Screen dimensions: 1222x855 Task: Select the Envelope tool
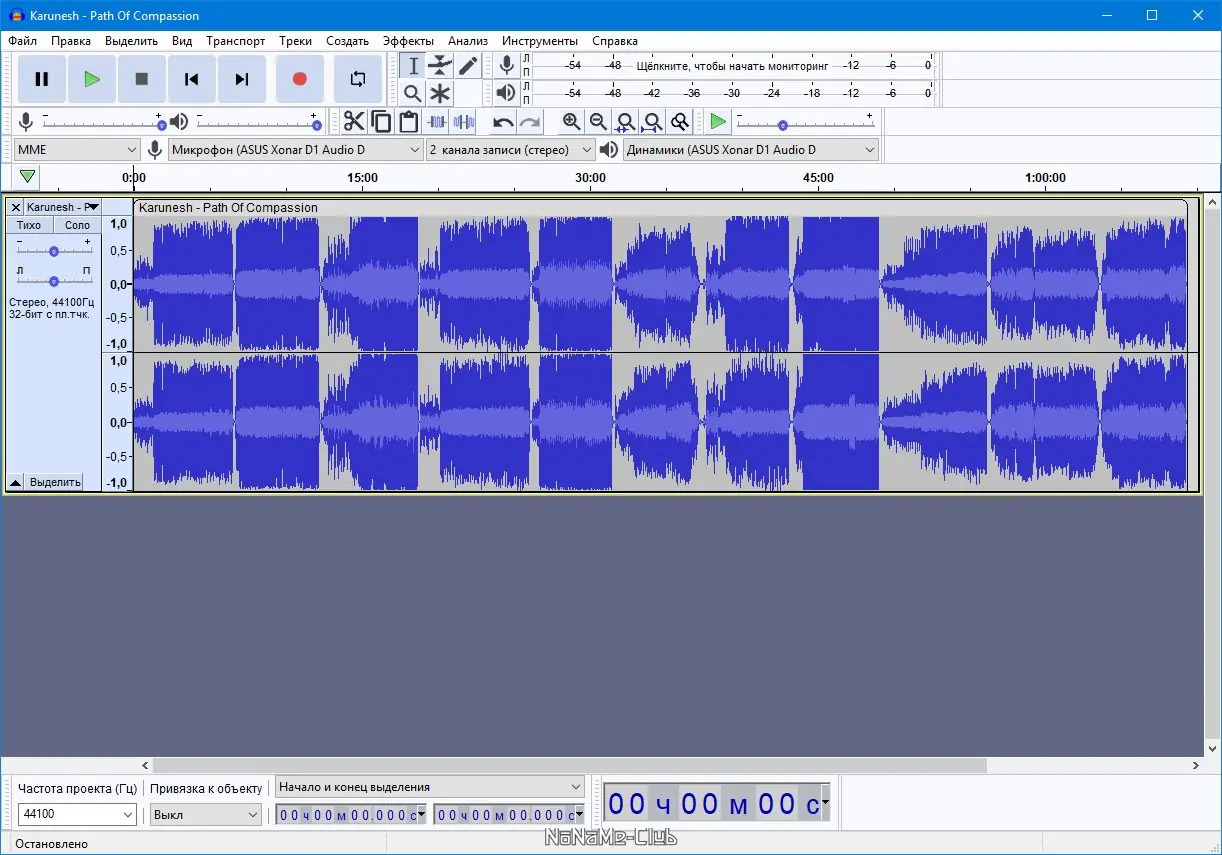[440, 66]
